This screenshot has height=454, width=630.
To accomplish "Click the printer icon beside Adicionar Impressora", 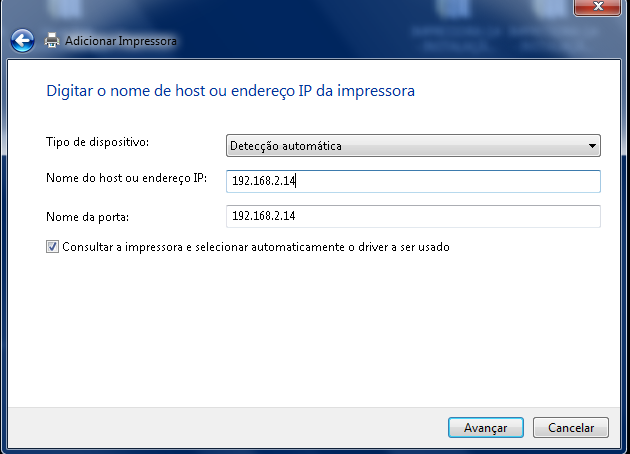I will point(52,40).
